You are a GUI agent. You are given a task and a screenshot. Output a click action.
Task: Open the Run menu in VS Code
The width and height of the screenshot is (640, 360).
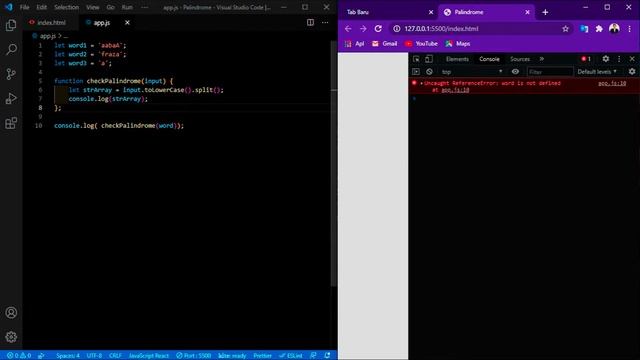(127, 7)
